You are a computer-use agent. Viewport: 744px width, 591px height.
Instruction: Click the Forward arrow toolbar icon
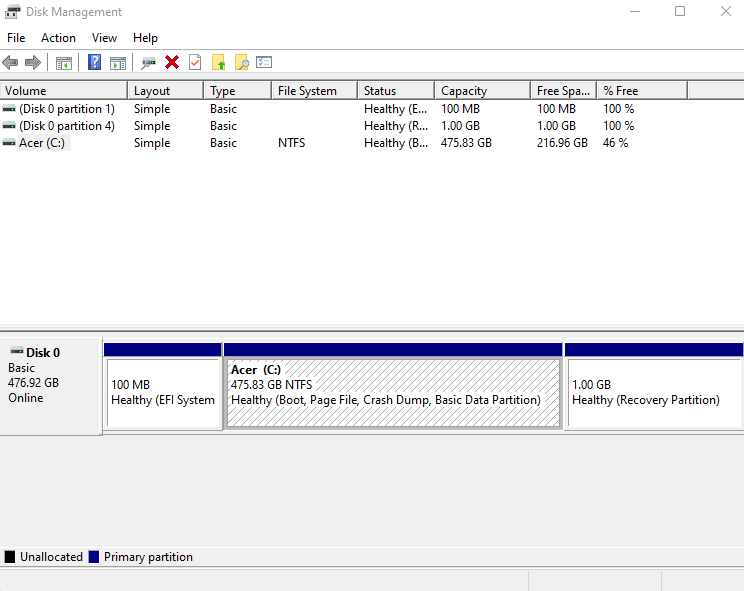coord(33,63)
